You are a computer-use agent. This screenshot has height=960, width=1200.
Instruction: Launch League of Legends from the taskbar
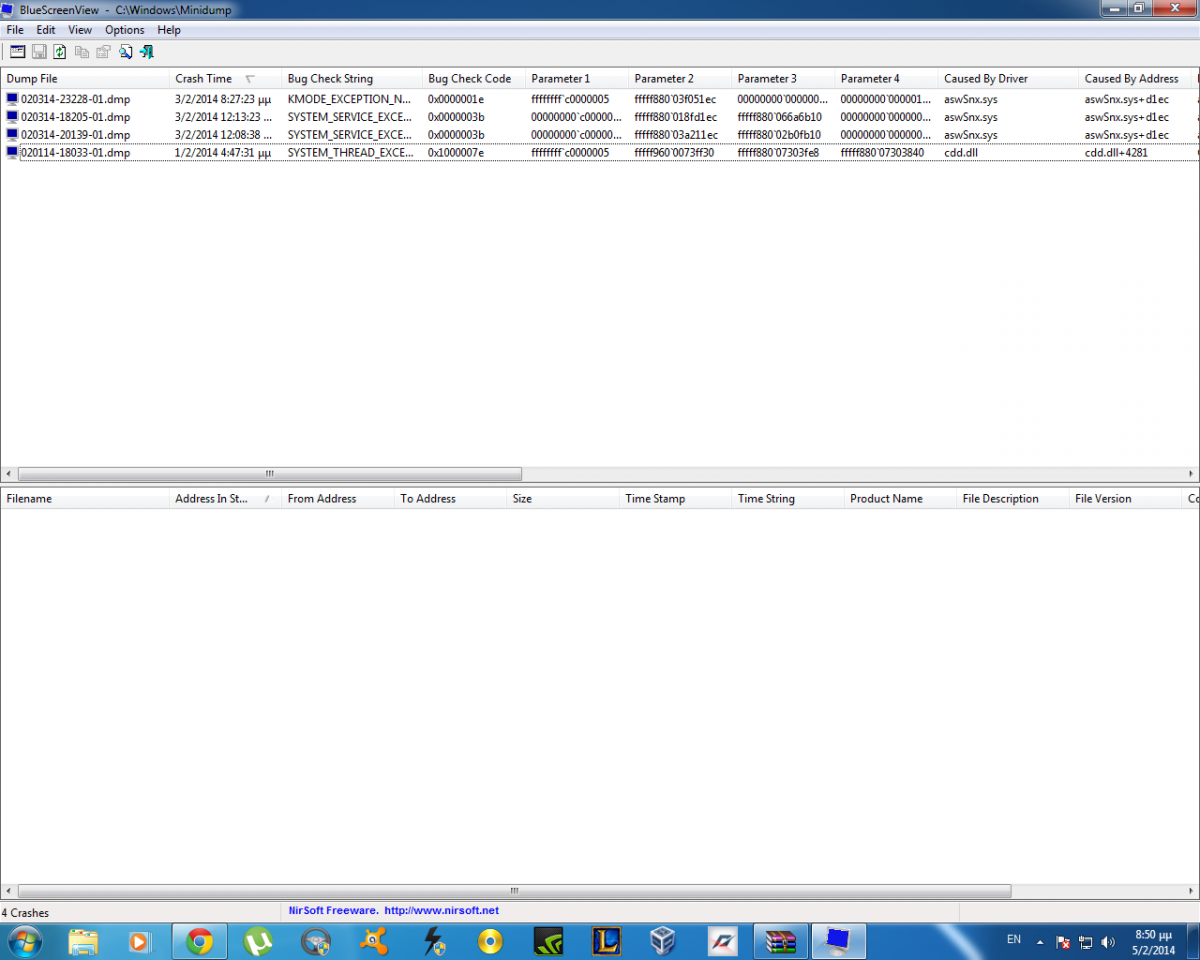[x=606, y=941]
